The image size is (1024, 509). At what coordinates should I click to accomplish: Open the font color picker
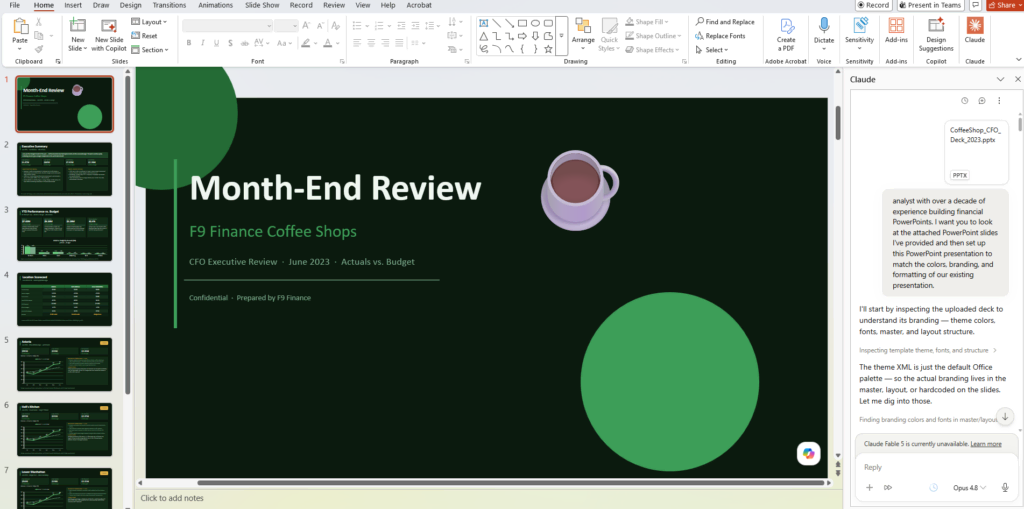(x=330, y=43)
